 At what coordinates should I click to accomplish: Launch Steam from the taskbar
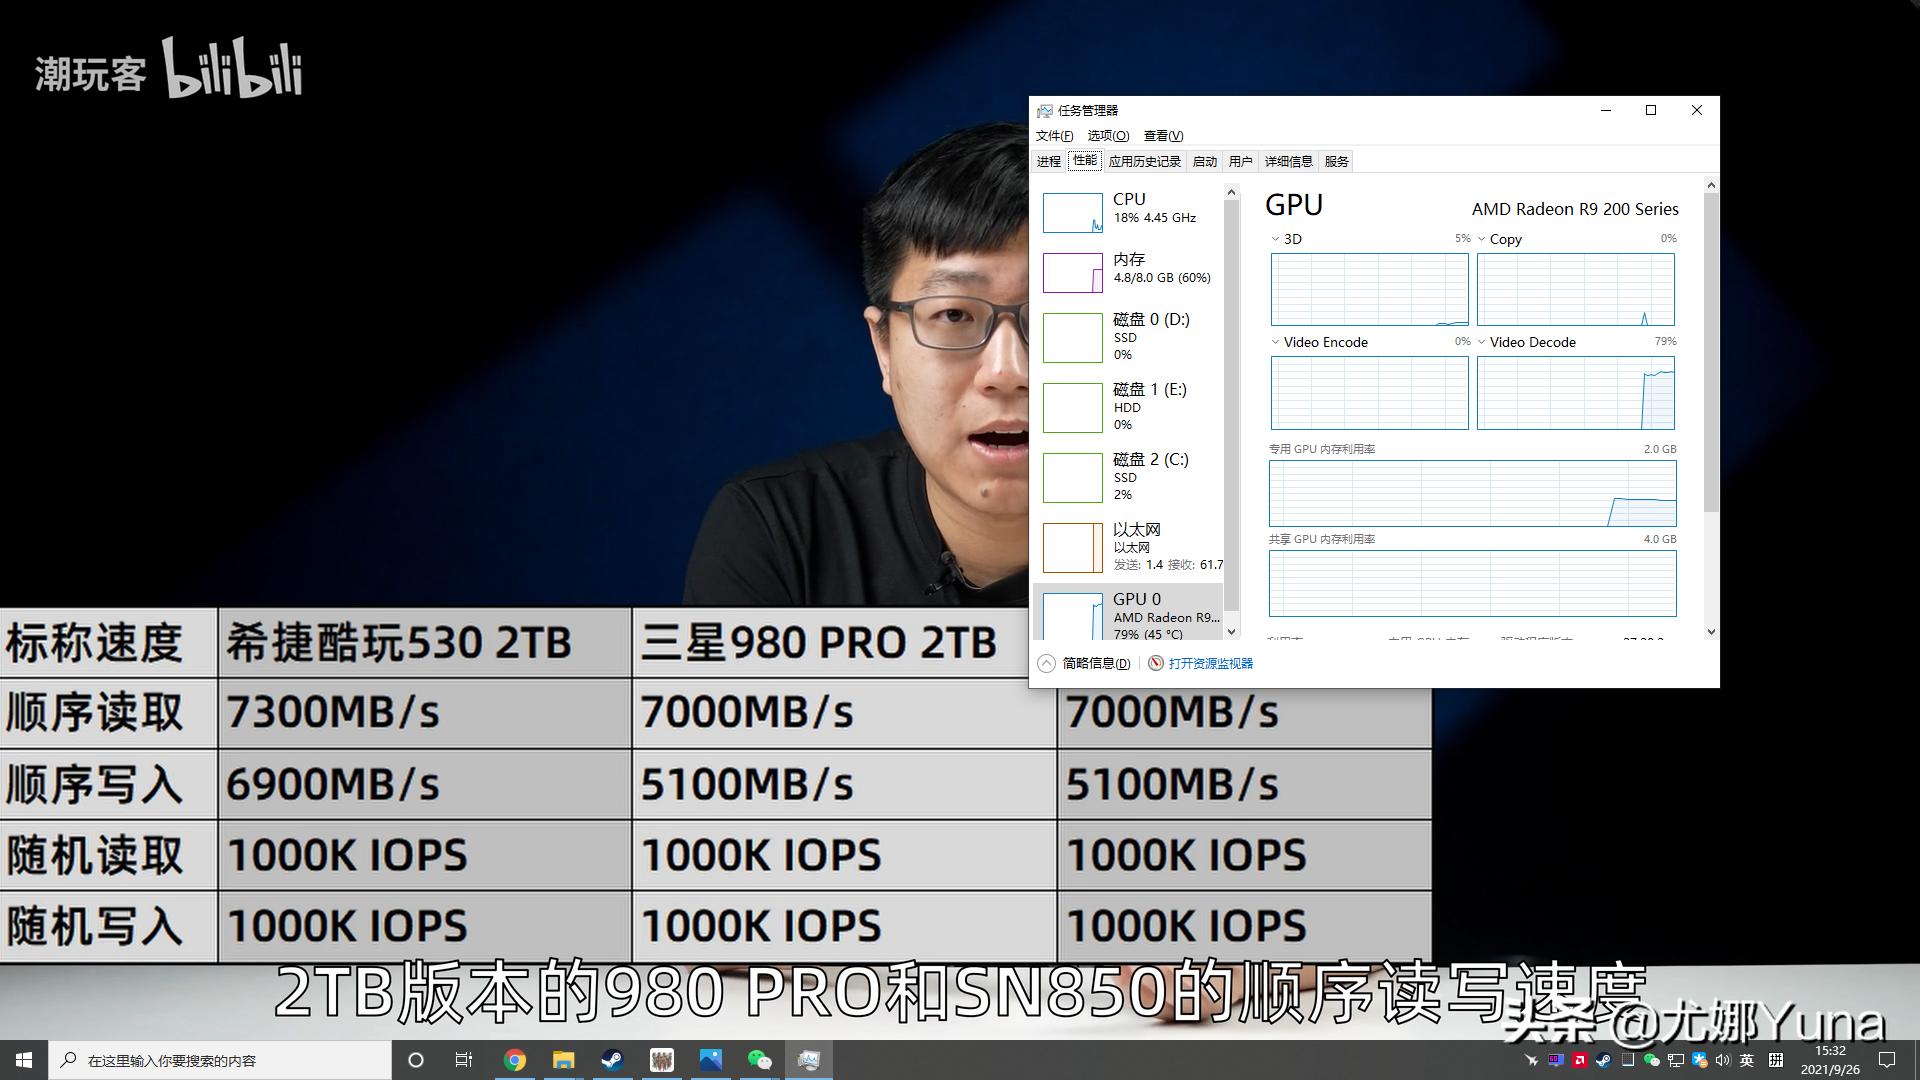pos(613,1059)
